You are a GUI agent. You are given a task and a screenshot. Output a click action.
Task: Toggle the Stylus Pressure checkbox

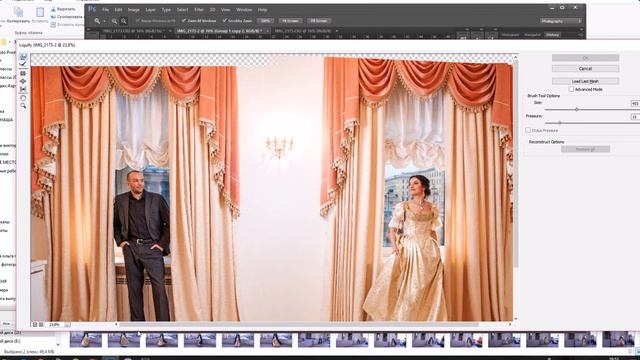coord(528,130)
